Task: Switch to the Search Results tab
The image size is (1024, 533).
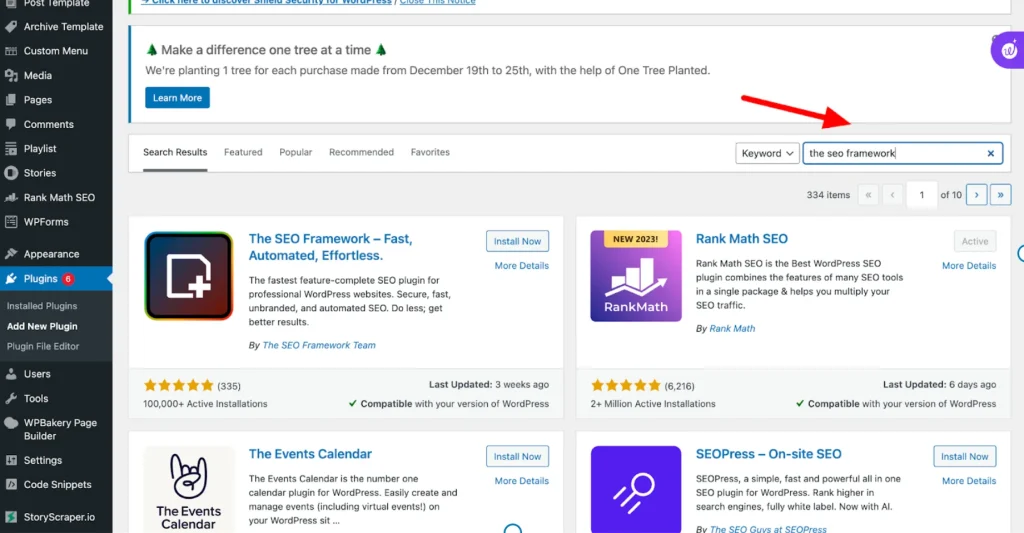Action: point(175,152)
